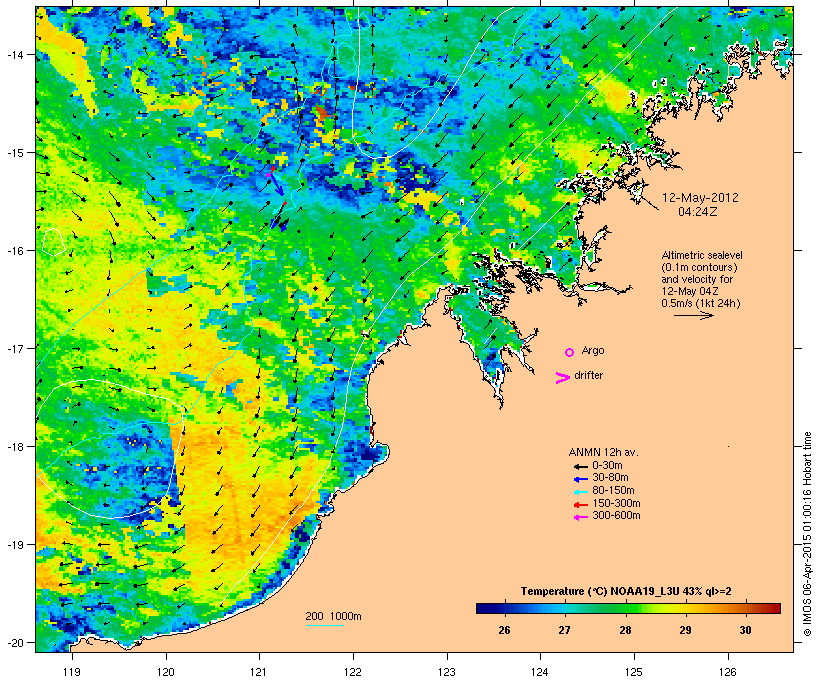Click the longitude axis label '125'
This screenshot has width=820, height=680.
634,672
